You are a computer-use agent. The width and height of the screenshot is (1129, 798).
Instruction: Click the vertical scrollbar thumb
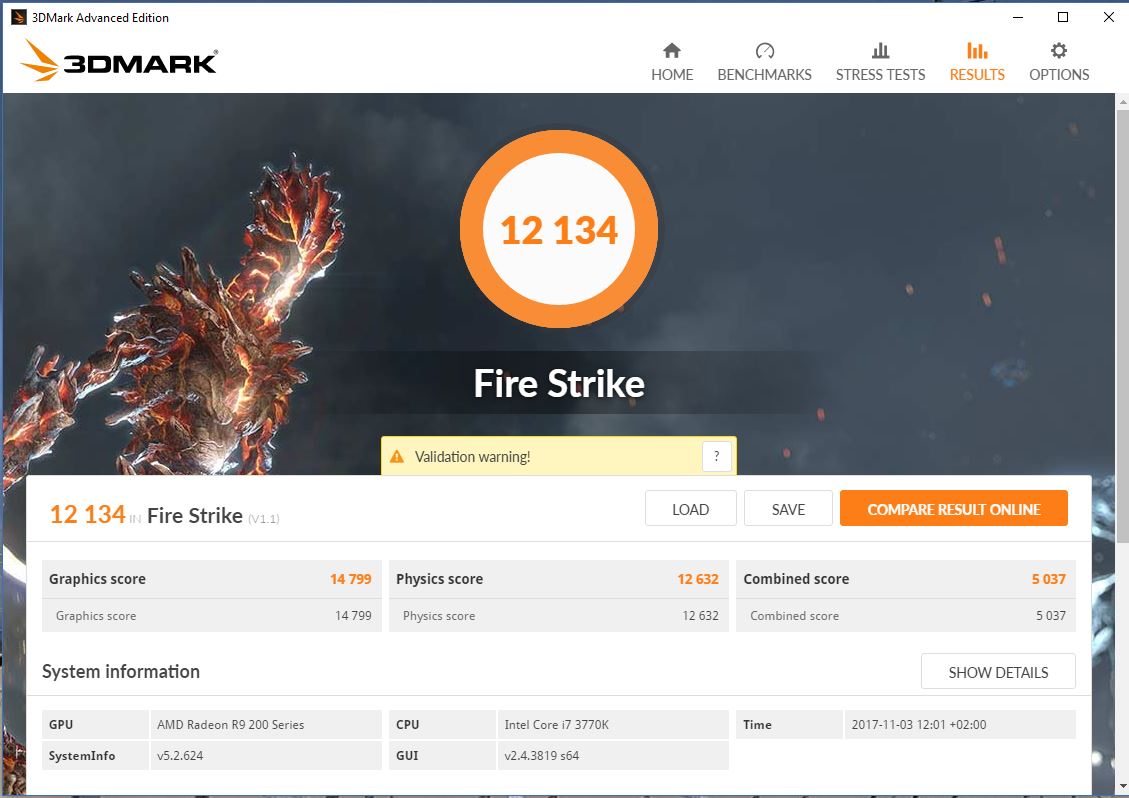tap(1123, 326)
